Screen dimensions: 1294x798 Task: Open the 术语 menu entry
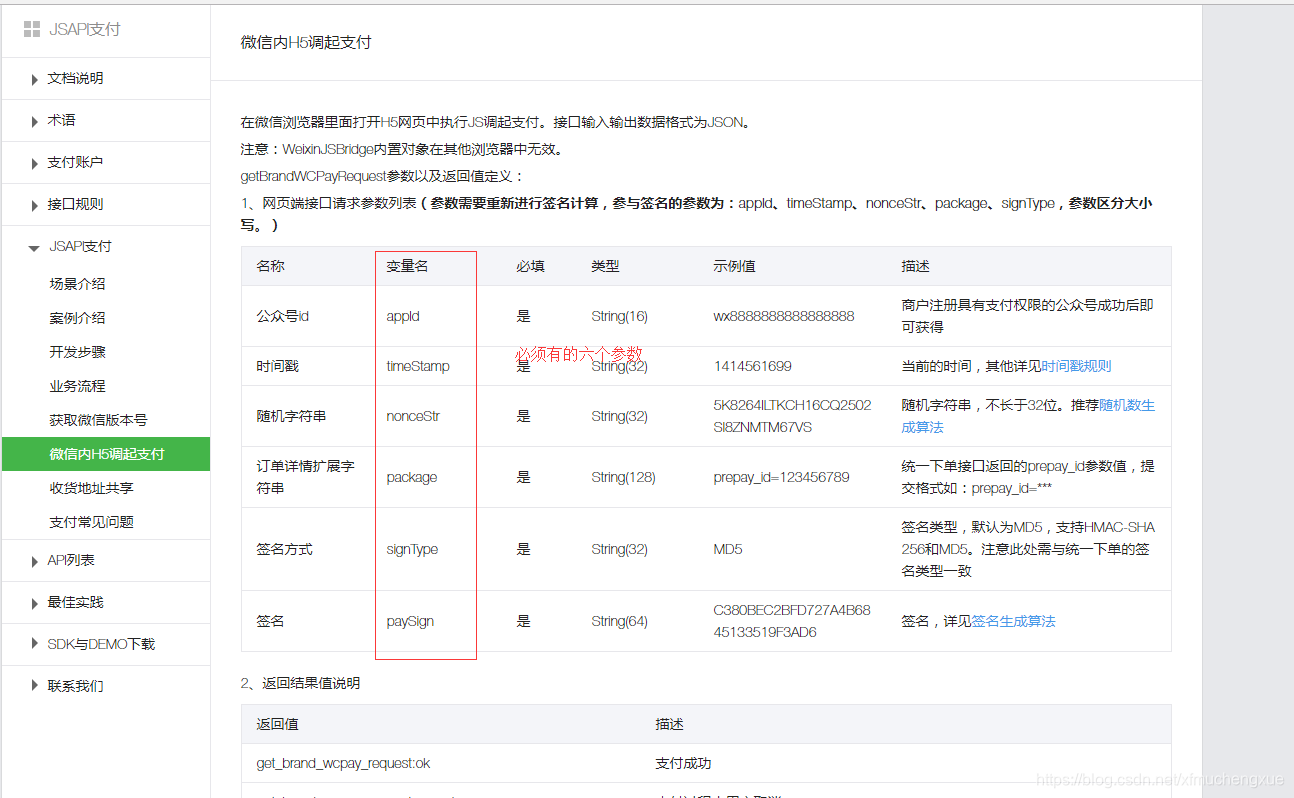(61, 120)
